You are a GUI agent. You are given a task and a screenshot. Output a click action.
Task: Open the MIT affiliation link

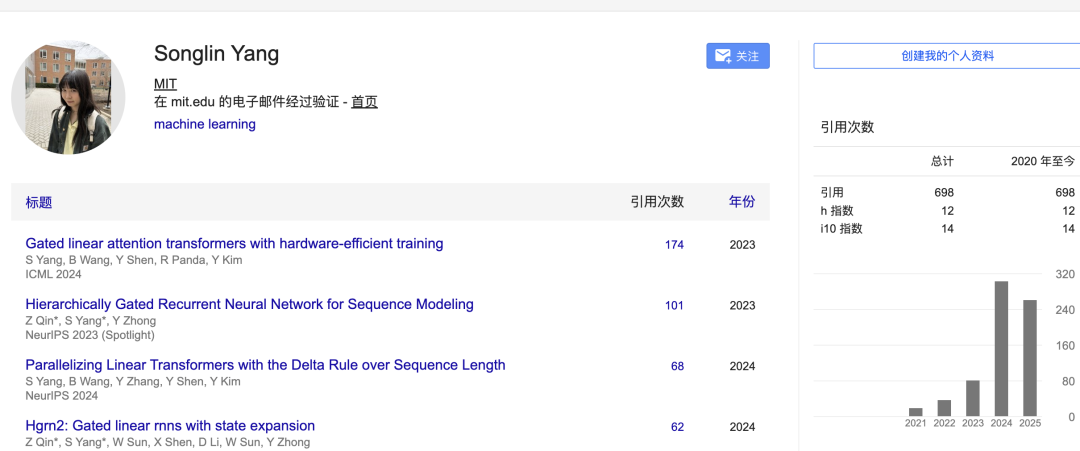click(165, 84)
